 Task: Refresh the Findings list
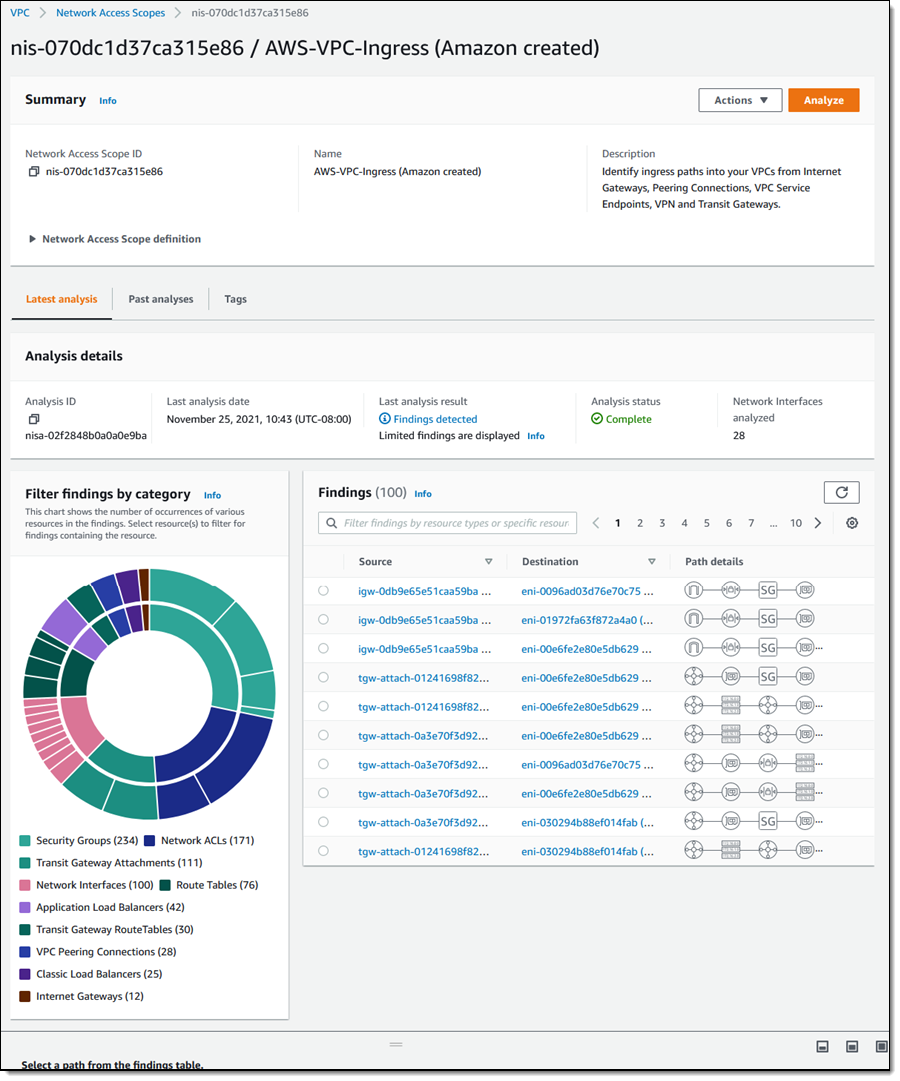841,493
